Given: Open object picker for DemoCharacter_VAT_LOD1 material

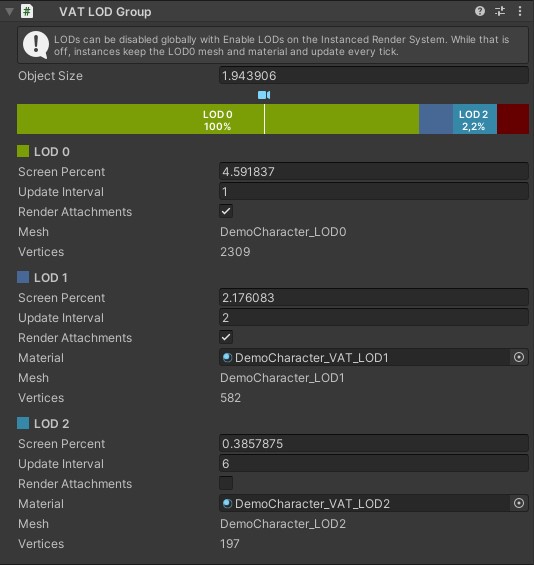Looking at the screenshot, I should [x=519, y=357].
